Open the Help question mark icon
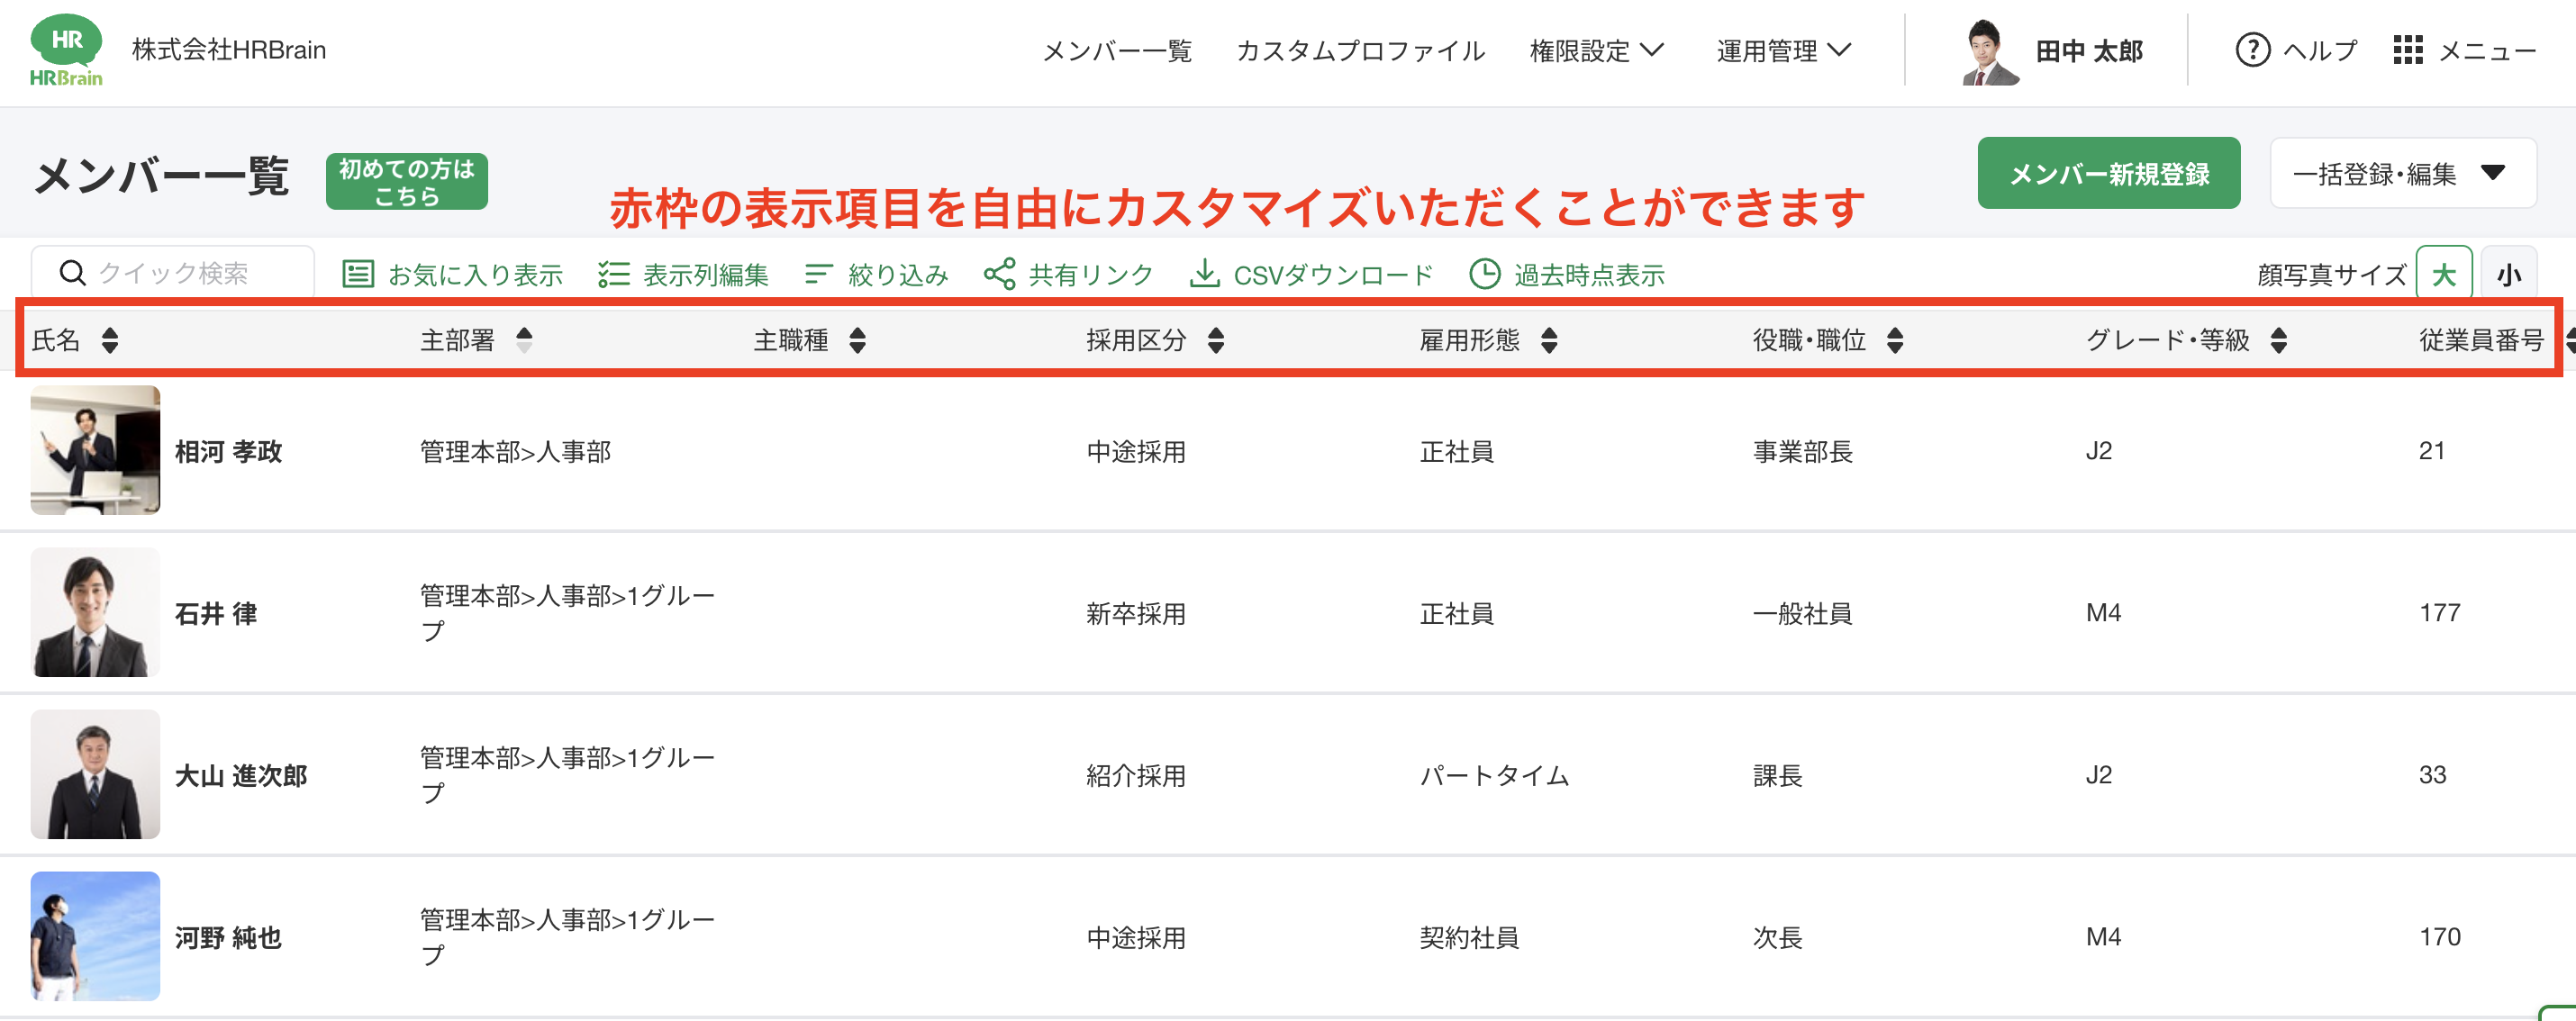The width and height of the screenshot is (2576, 1021). 2252,50
